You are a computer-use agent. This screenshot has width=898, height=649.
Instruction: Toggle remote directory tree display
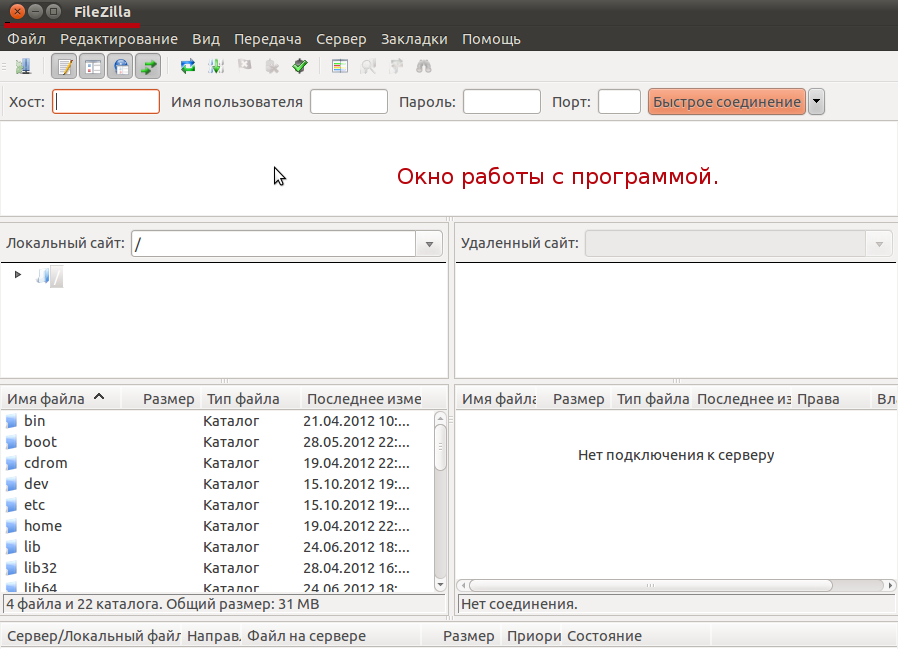[x=120, y=67]
